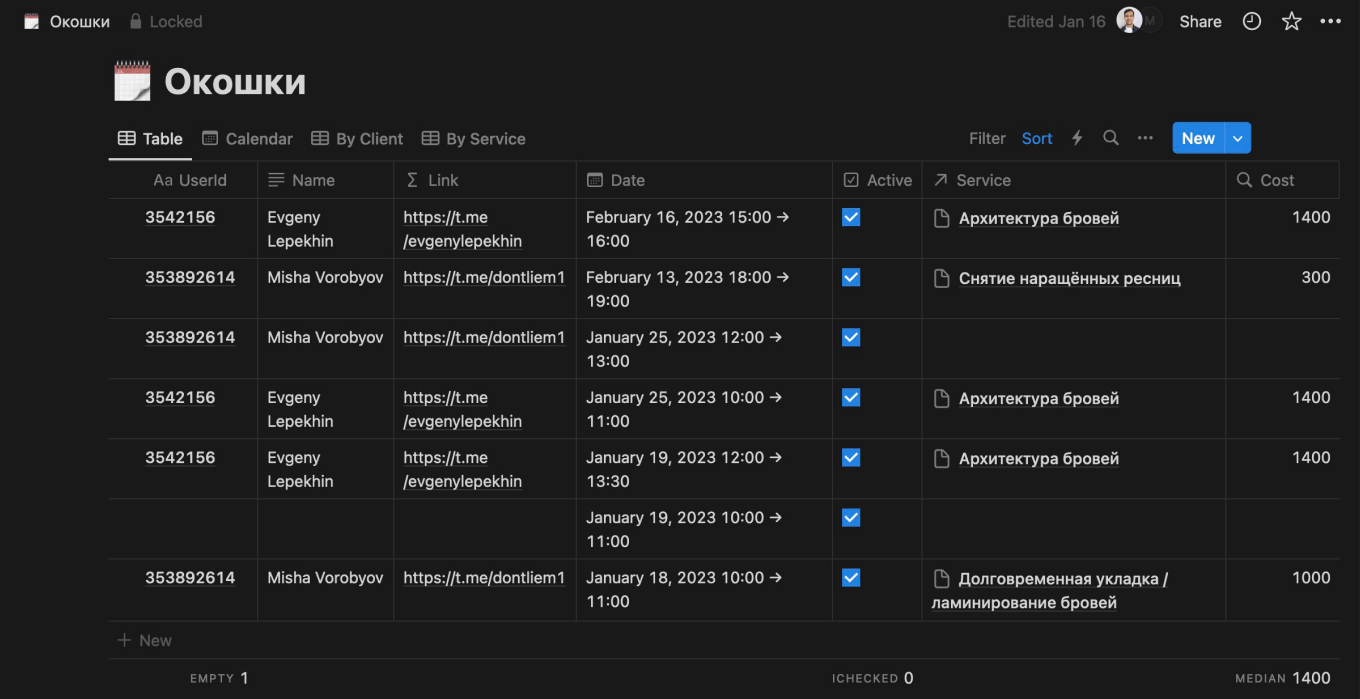Switch to the By Client view tab
The width and height of the screenshot is (1360, 699).
click(x=357, y=139)
